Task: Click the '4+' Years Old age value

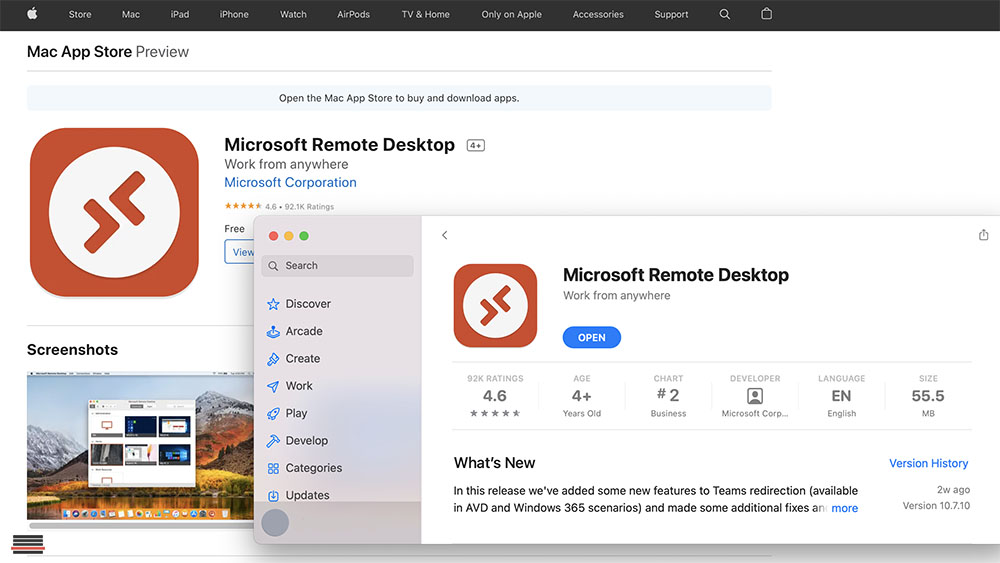Action: pyautogui.click(x=582, y=396)
